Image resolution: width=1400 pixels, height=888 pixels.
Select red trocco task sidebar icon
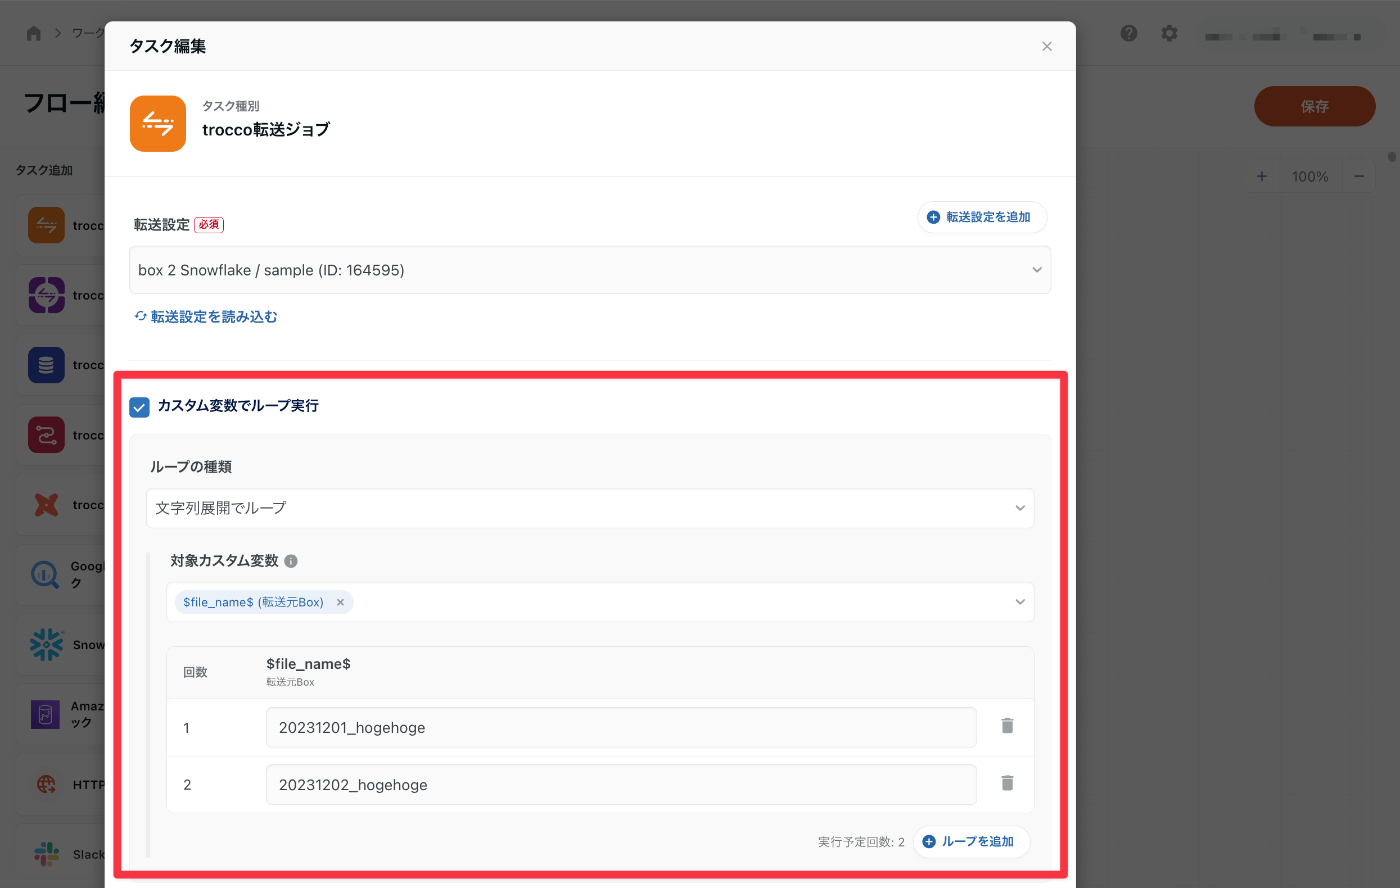click(46, 435)
